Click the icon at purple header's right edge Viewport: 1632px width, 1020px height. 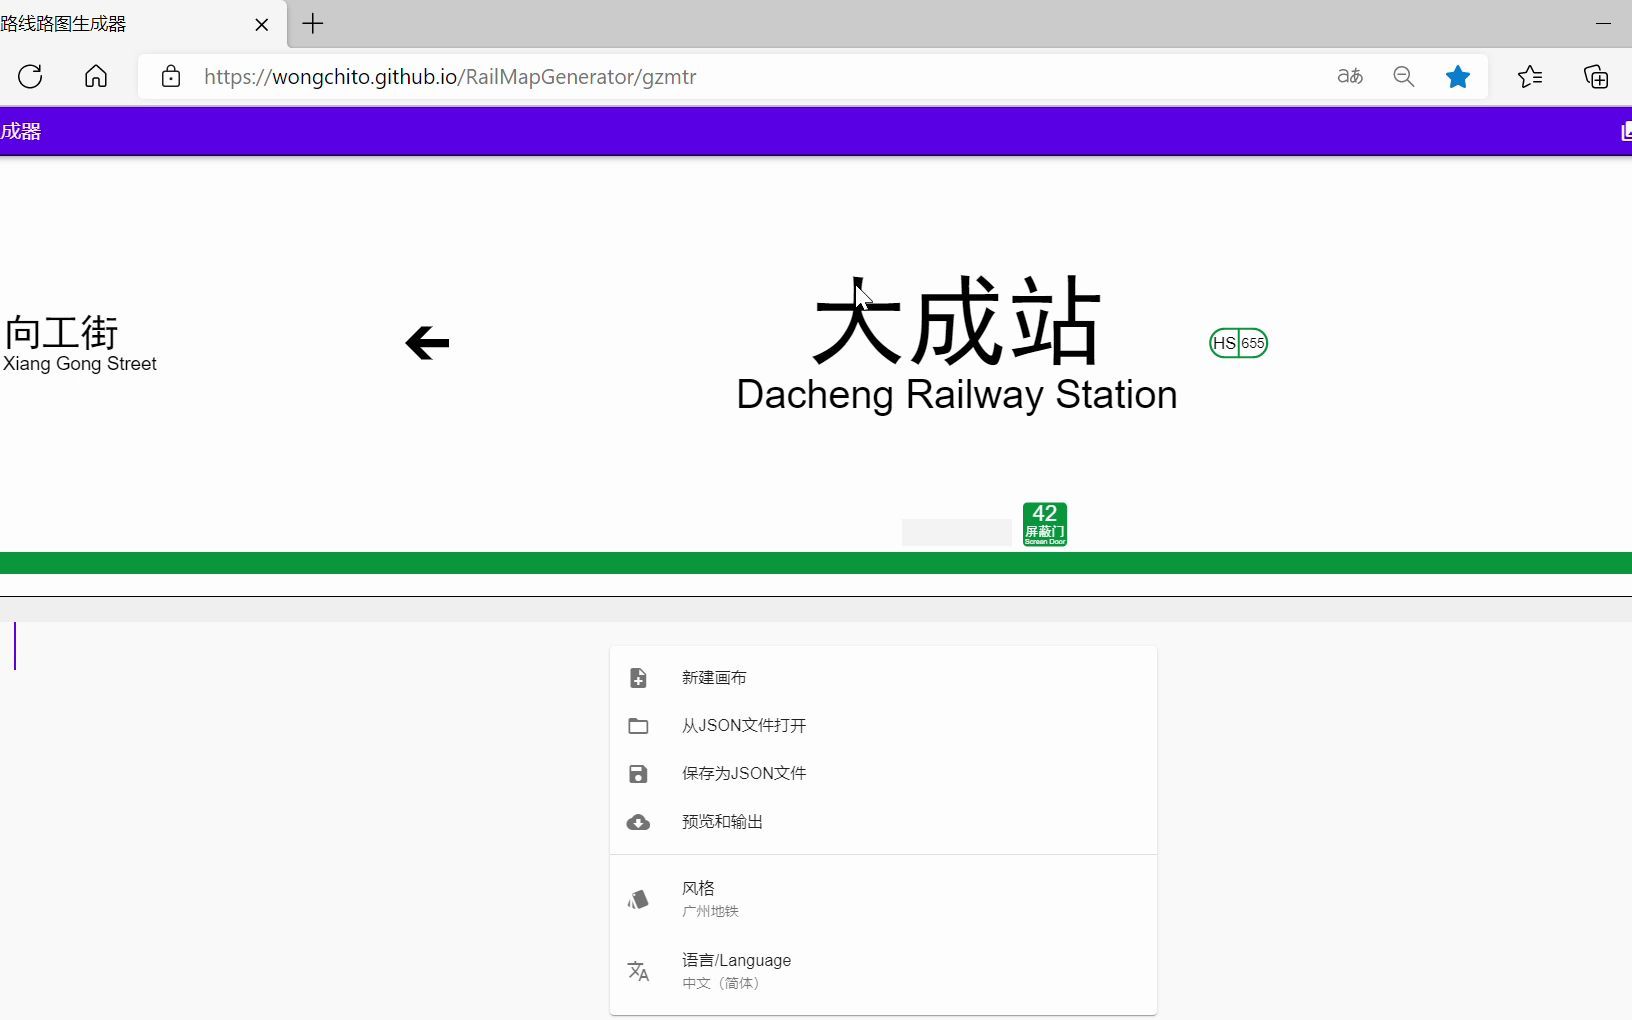pos(1626,131)
